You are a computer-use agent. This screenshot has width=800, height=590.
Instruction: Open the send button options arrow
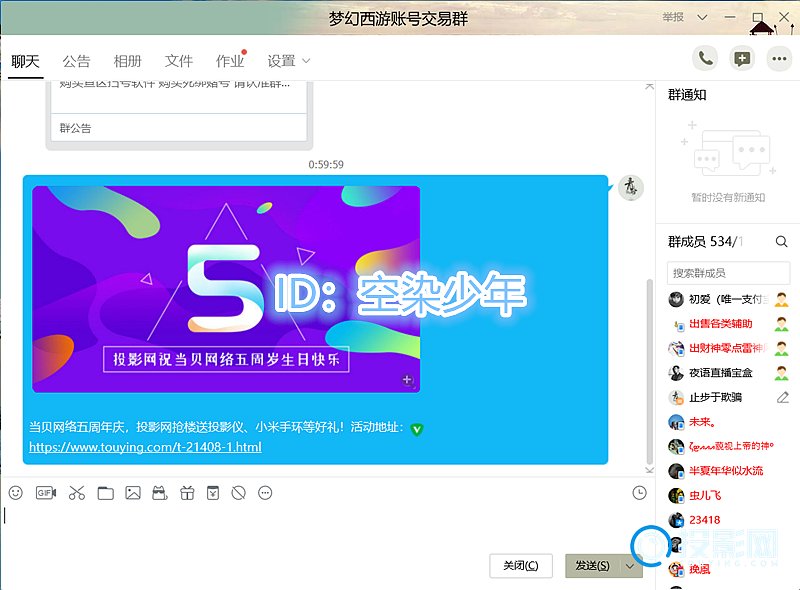(630, 566)
